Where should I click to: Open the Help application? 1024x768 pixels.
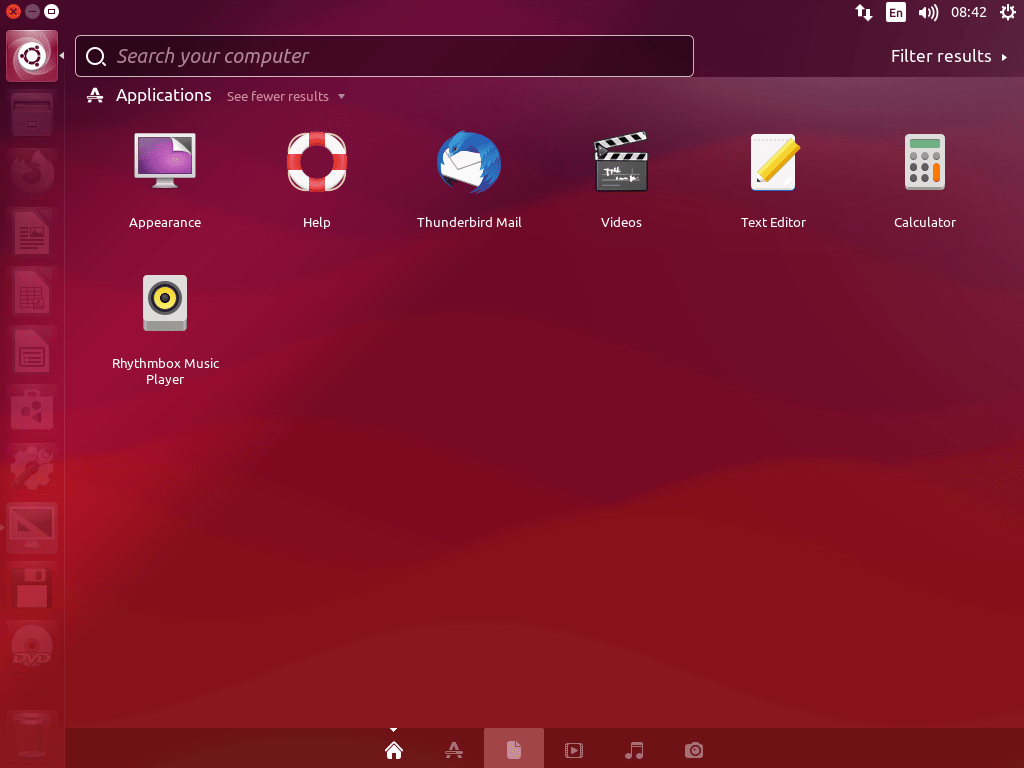tap(317, 162)
